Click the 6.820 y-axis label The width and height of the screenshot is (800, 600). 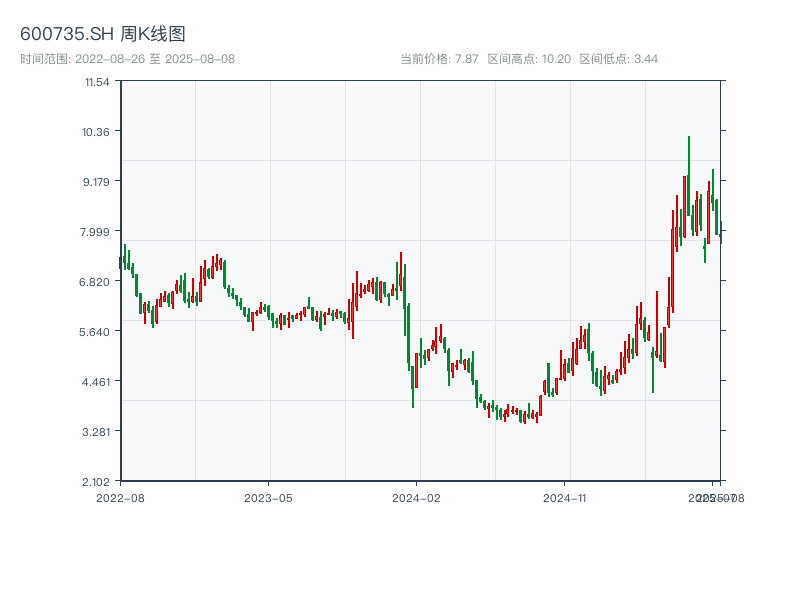coord(94,282)
